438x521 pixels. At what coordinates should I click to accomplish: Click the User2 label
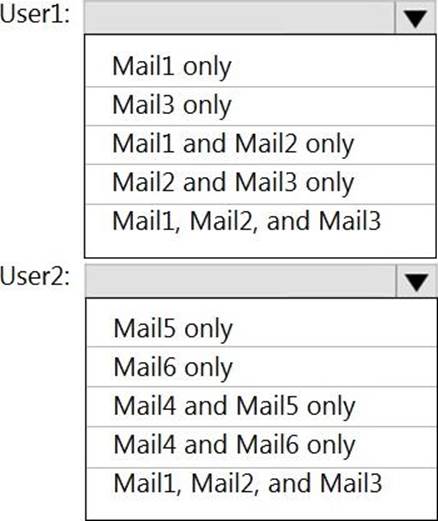point(35,278)
